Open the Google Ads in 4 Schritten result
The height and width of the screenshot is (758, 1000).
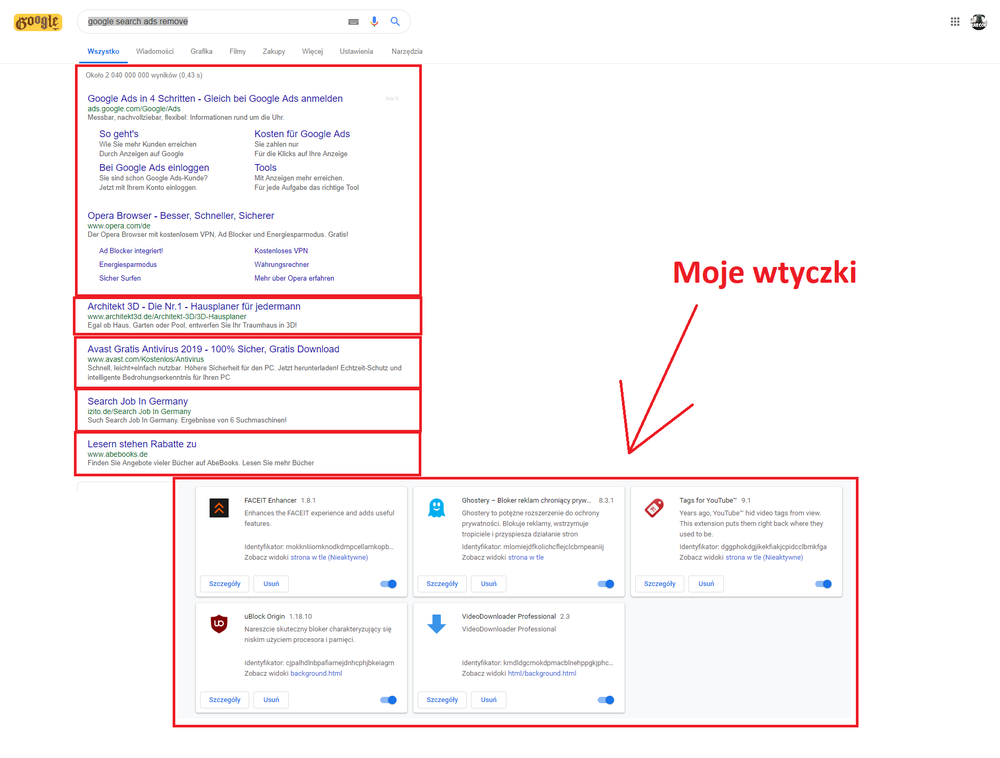(215, 99)
